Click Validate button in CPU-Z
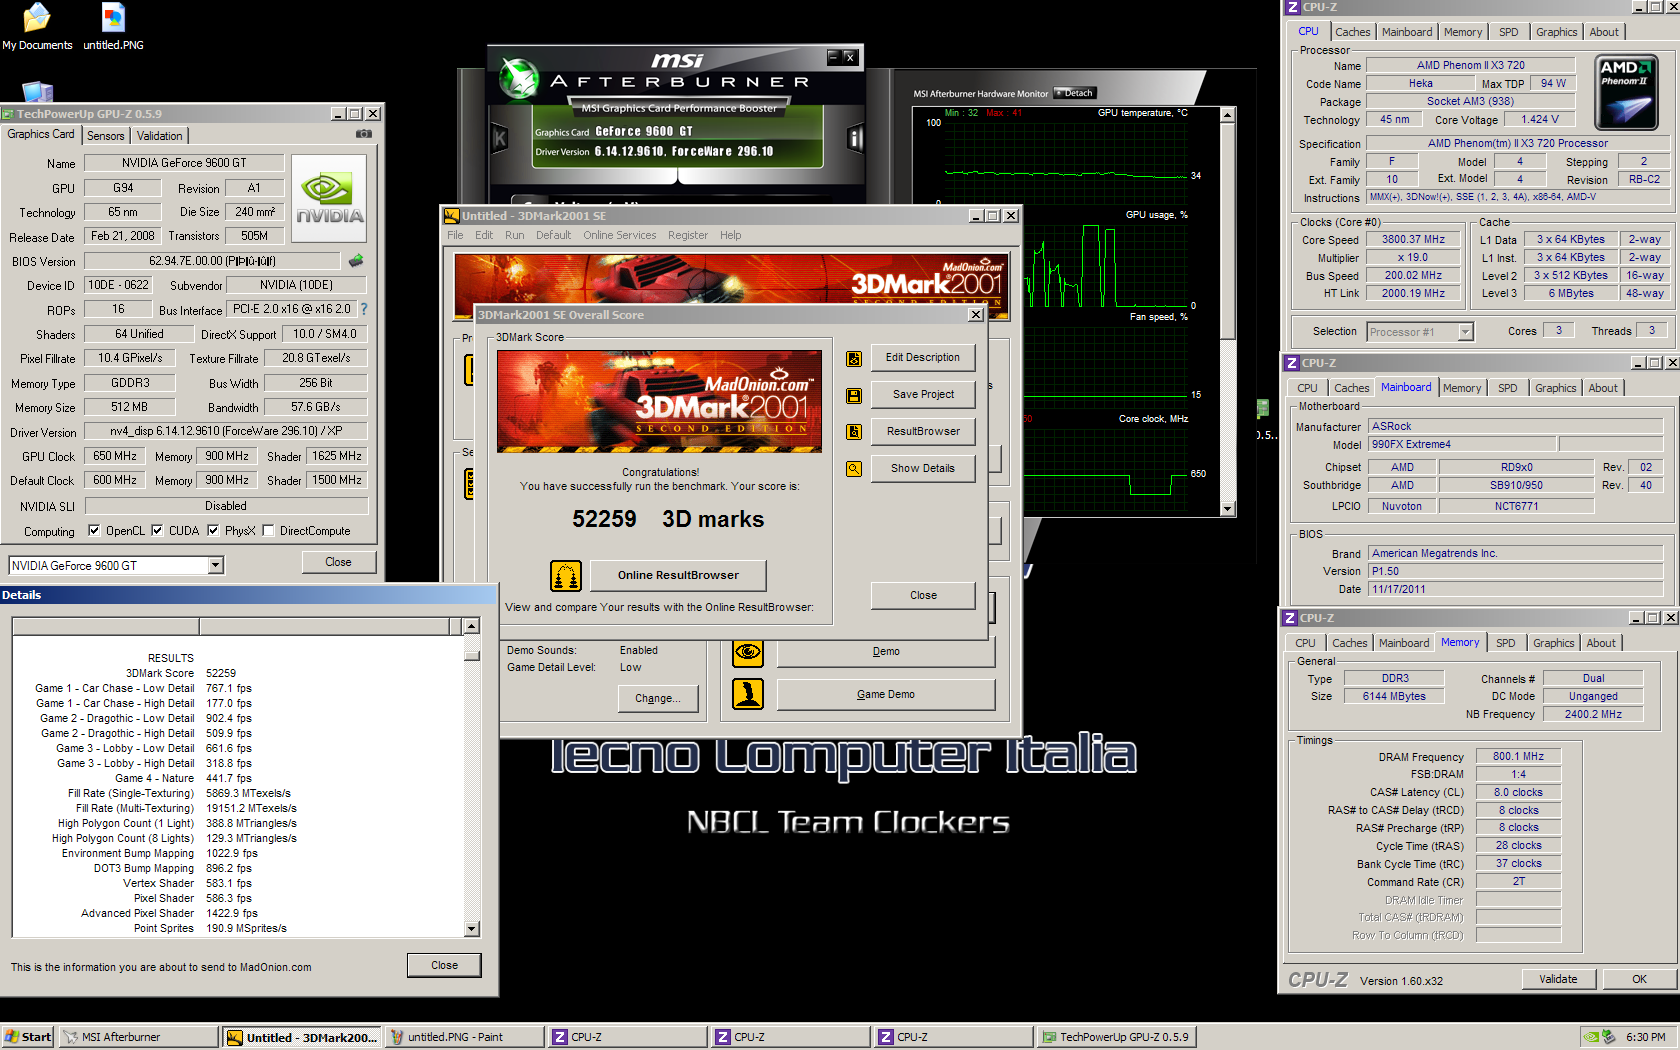 1558,980
